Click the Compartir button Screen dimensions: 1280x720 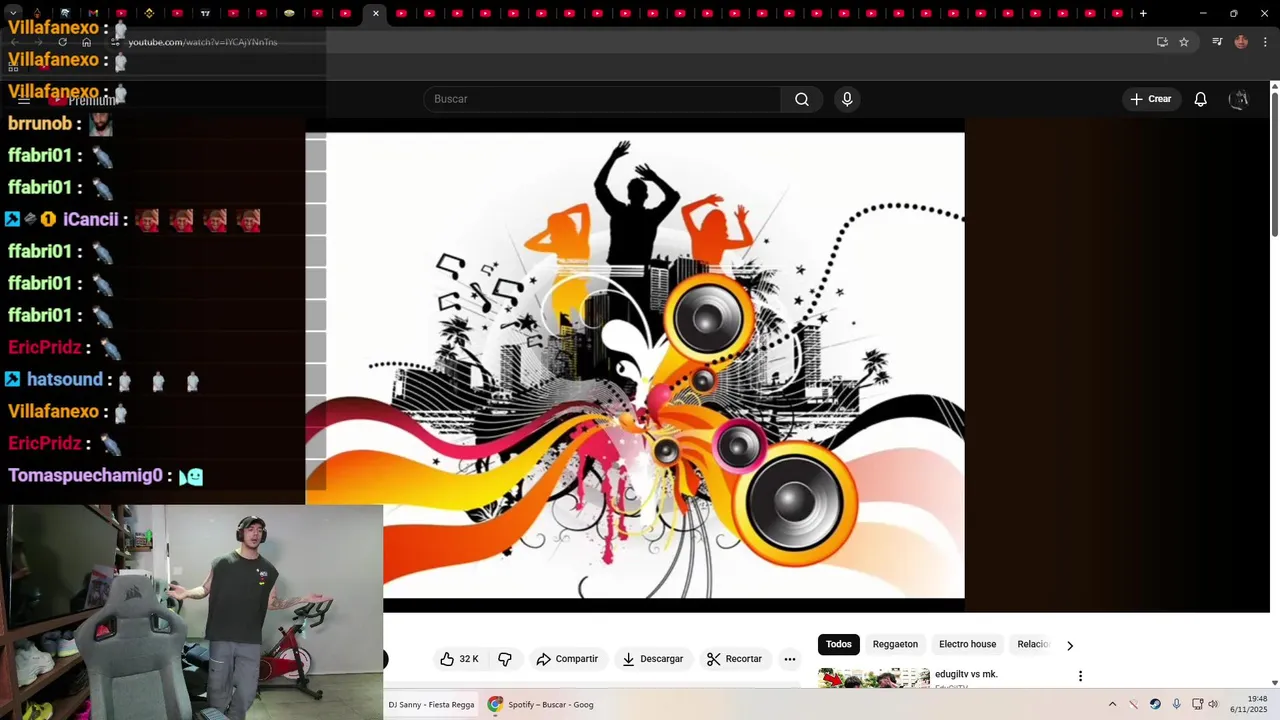click(567, 659)
